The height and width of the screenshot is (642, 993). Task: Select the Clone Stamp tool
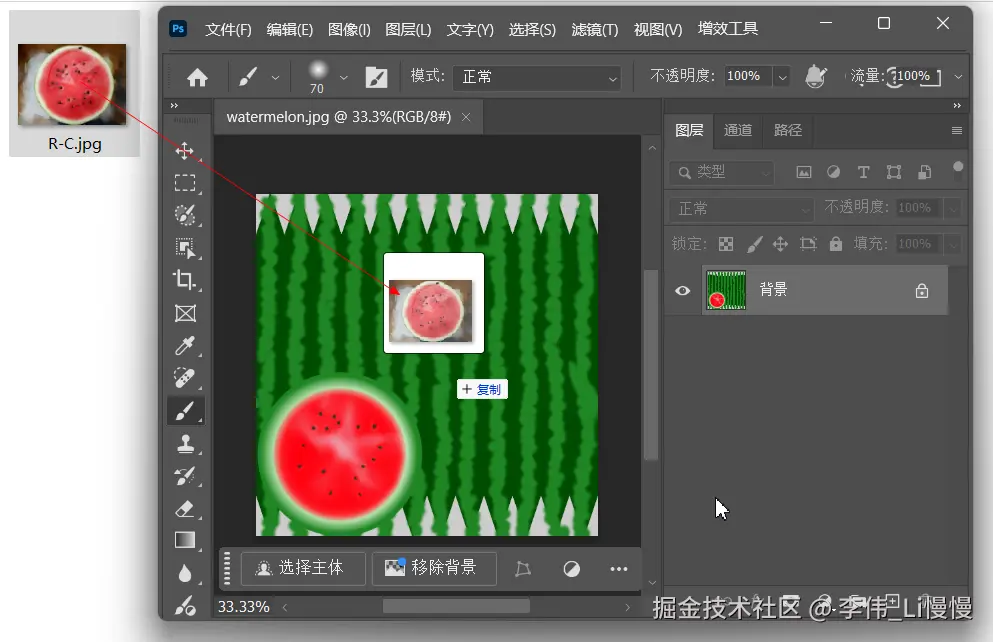(185, 443)
